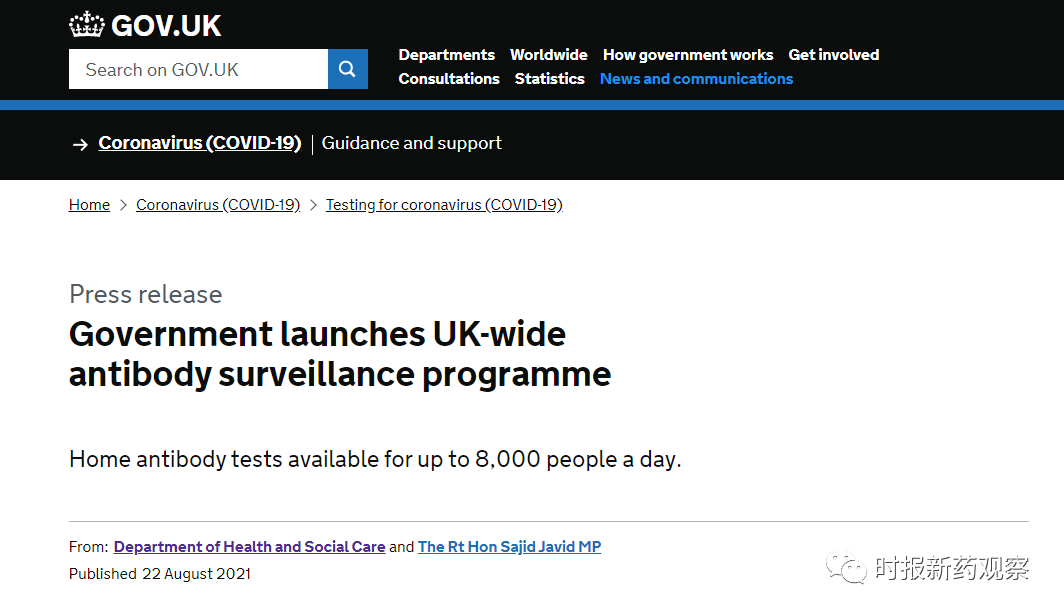Click the magnifying glass search button
This screenshot has height=615, width=1064.
point(347,69)
